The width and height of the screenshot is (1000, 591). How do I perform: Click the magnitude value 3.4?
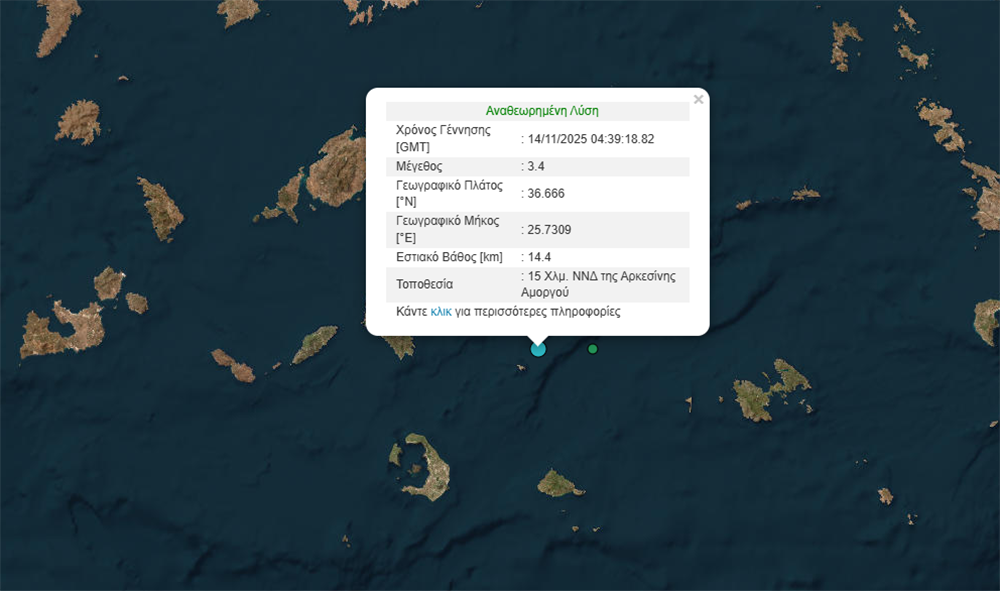[536, 166]
